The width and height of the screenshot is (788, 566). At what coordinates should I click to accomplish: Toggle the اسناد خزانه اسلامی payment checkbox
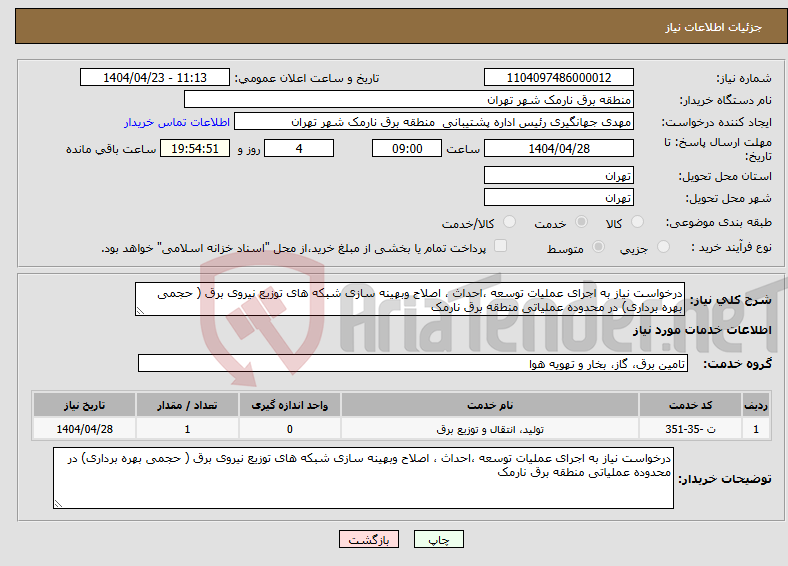coord(501,246)
